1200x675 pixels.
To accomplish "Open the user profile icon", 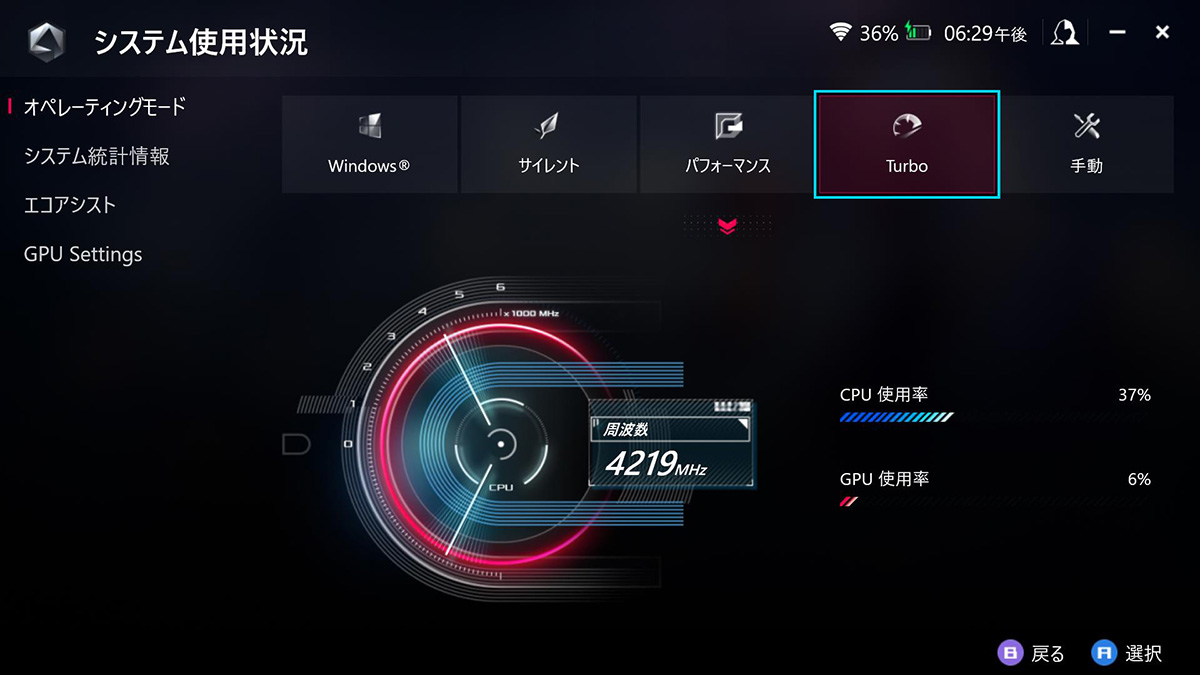I will tap(1065, 33).
